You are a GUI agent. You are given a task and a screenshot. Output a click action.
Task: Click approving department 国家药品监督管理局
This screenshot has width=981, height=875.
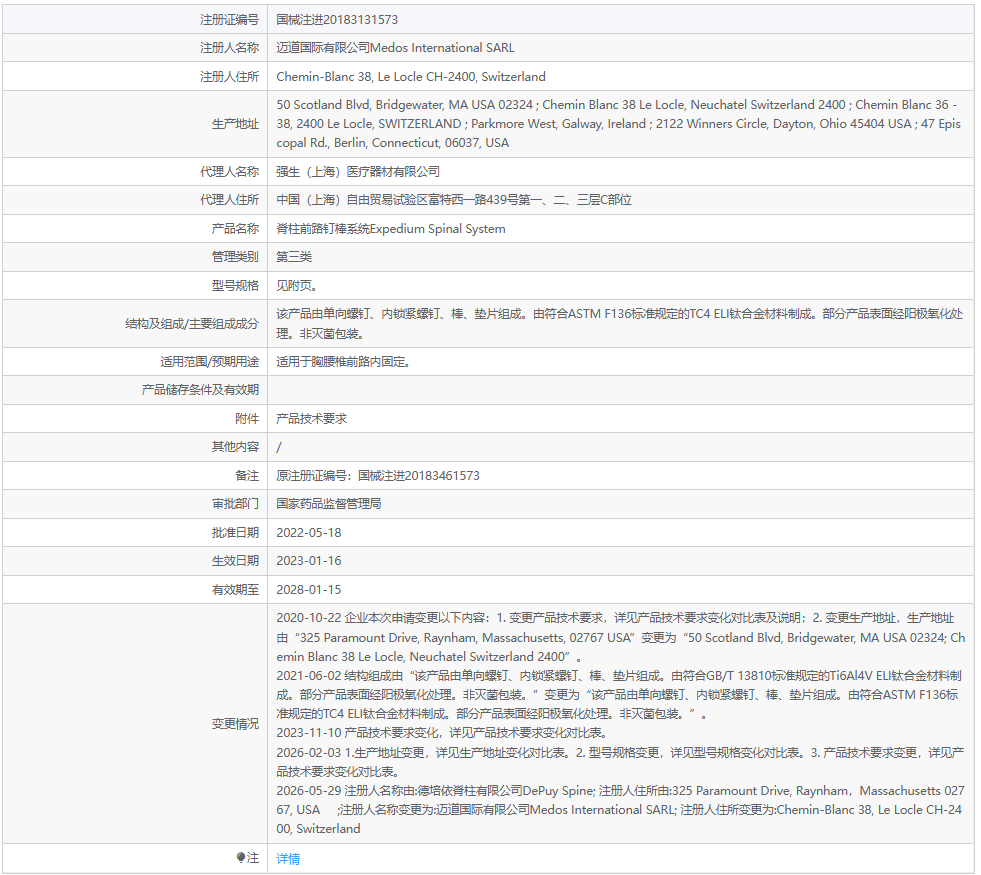pos(329,503)
